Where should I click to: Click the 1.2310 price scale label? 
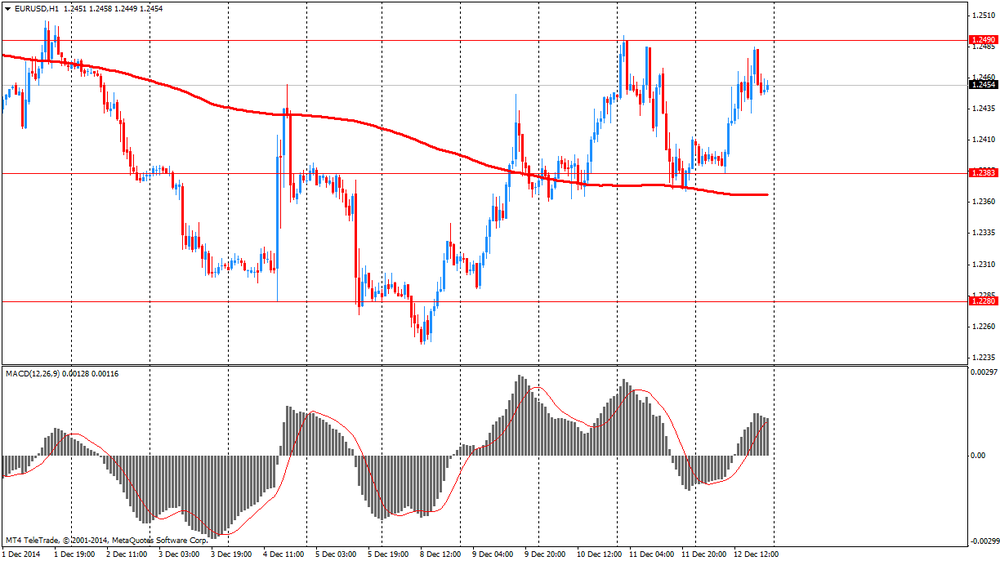point(983,264)
